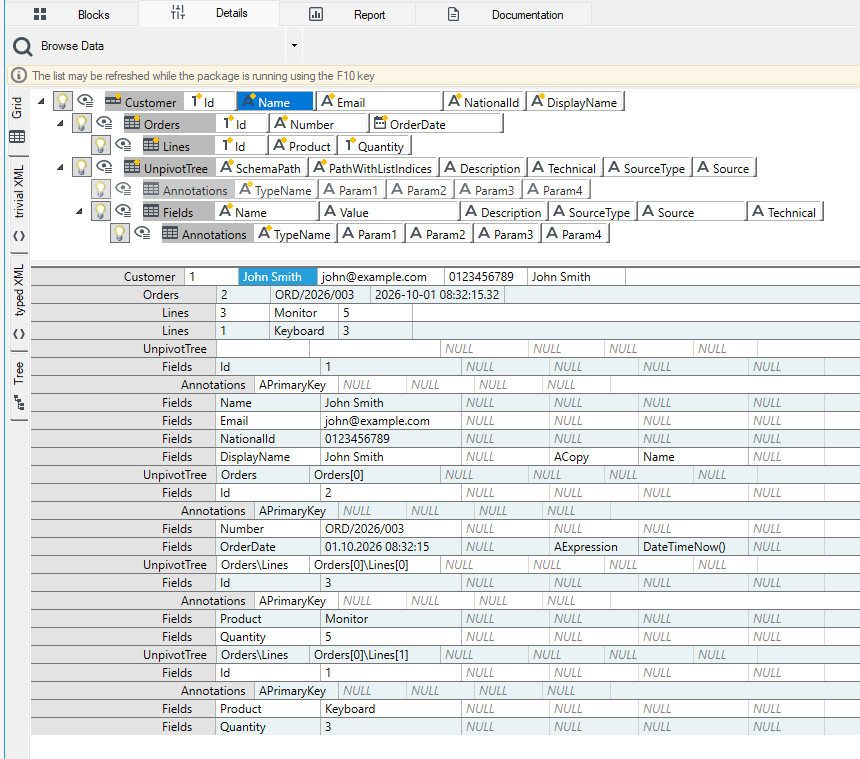Click the Orders[0]\Lines[1] path cell

point(375,655)
